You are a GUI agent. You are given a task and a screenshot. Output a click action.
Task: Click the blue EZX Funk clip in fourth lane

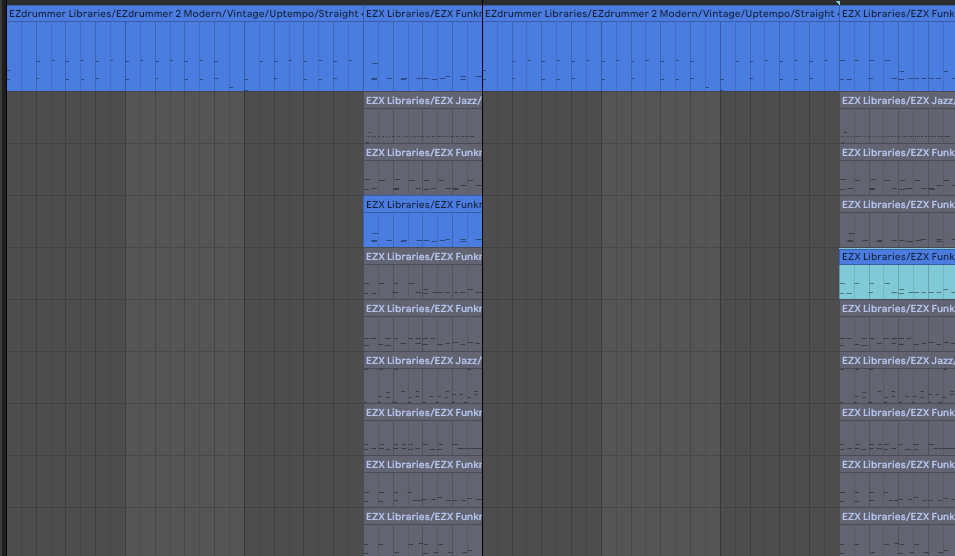point(423,223)
